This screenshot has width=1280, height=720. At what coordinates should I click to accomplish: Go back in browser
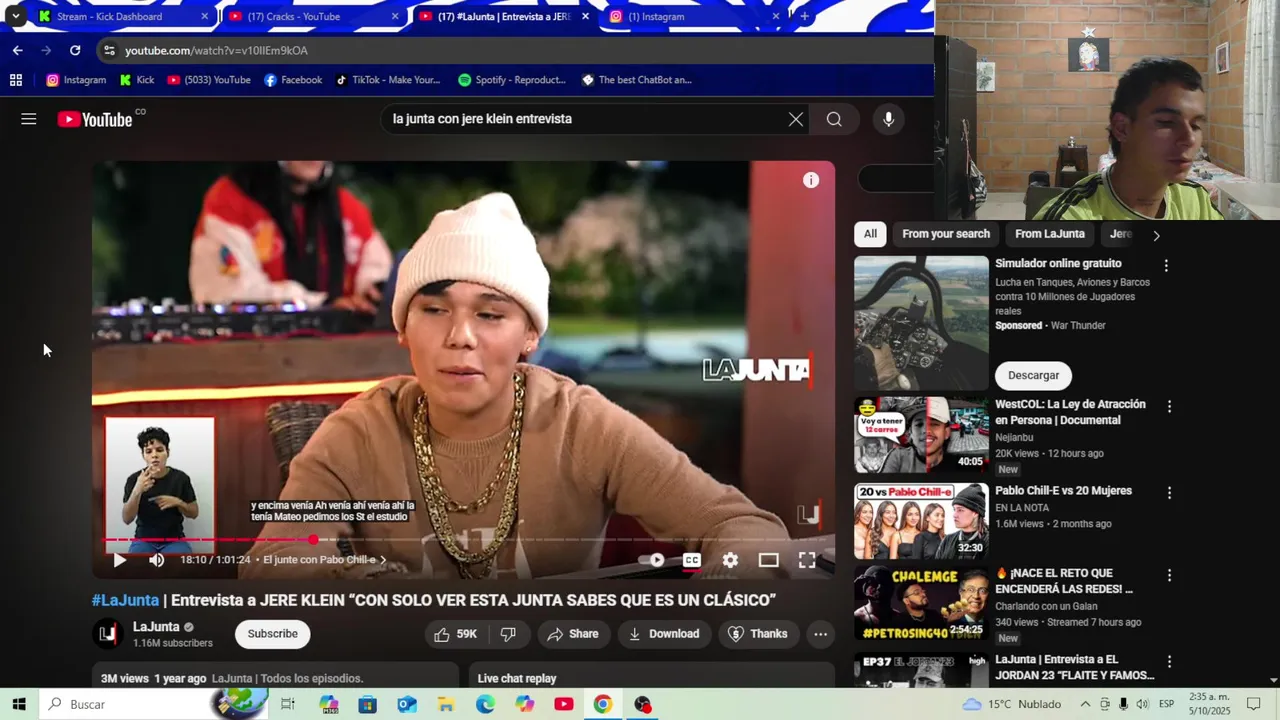coord(17,50)
